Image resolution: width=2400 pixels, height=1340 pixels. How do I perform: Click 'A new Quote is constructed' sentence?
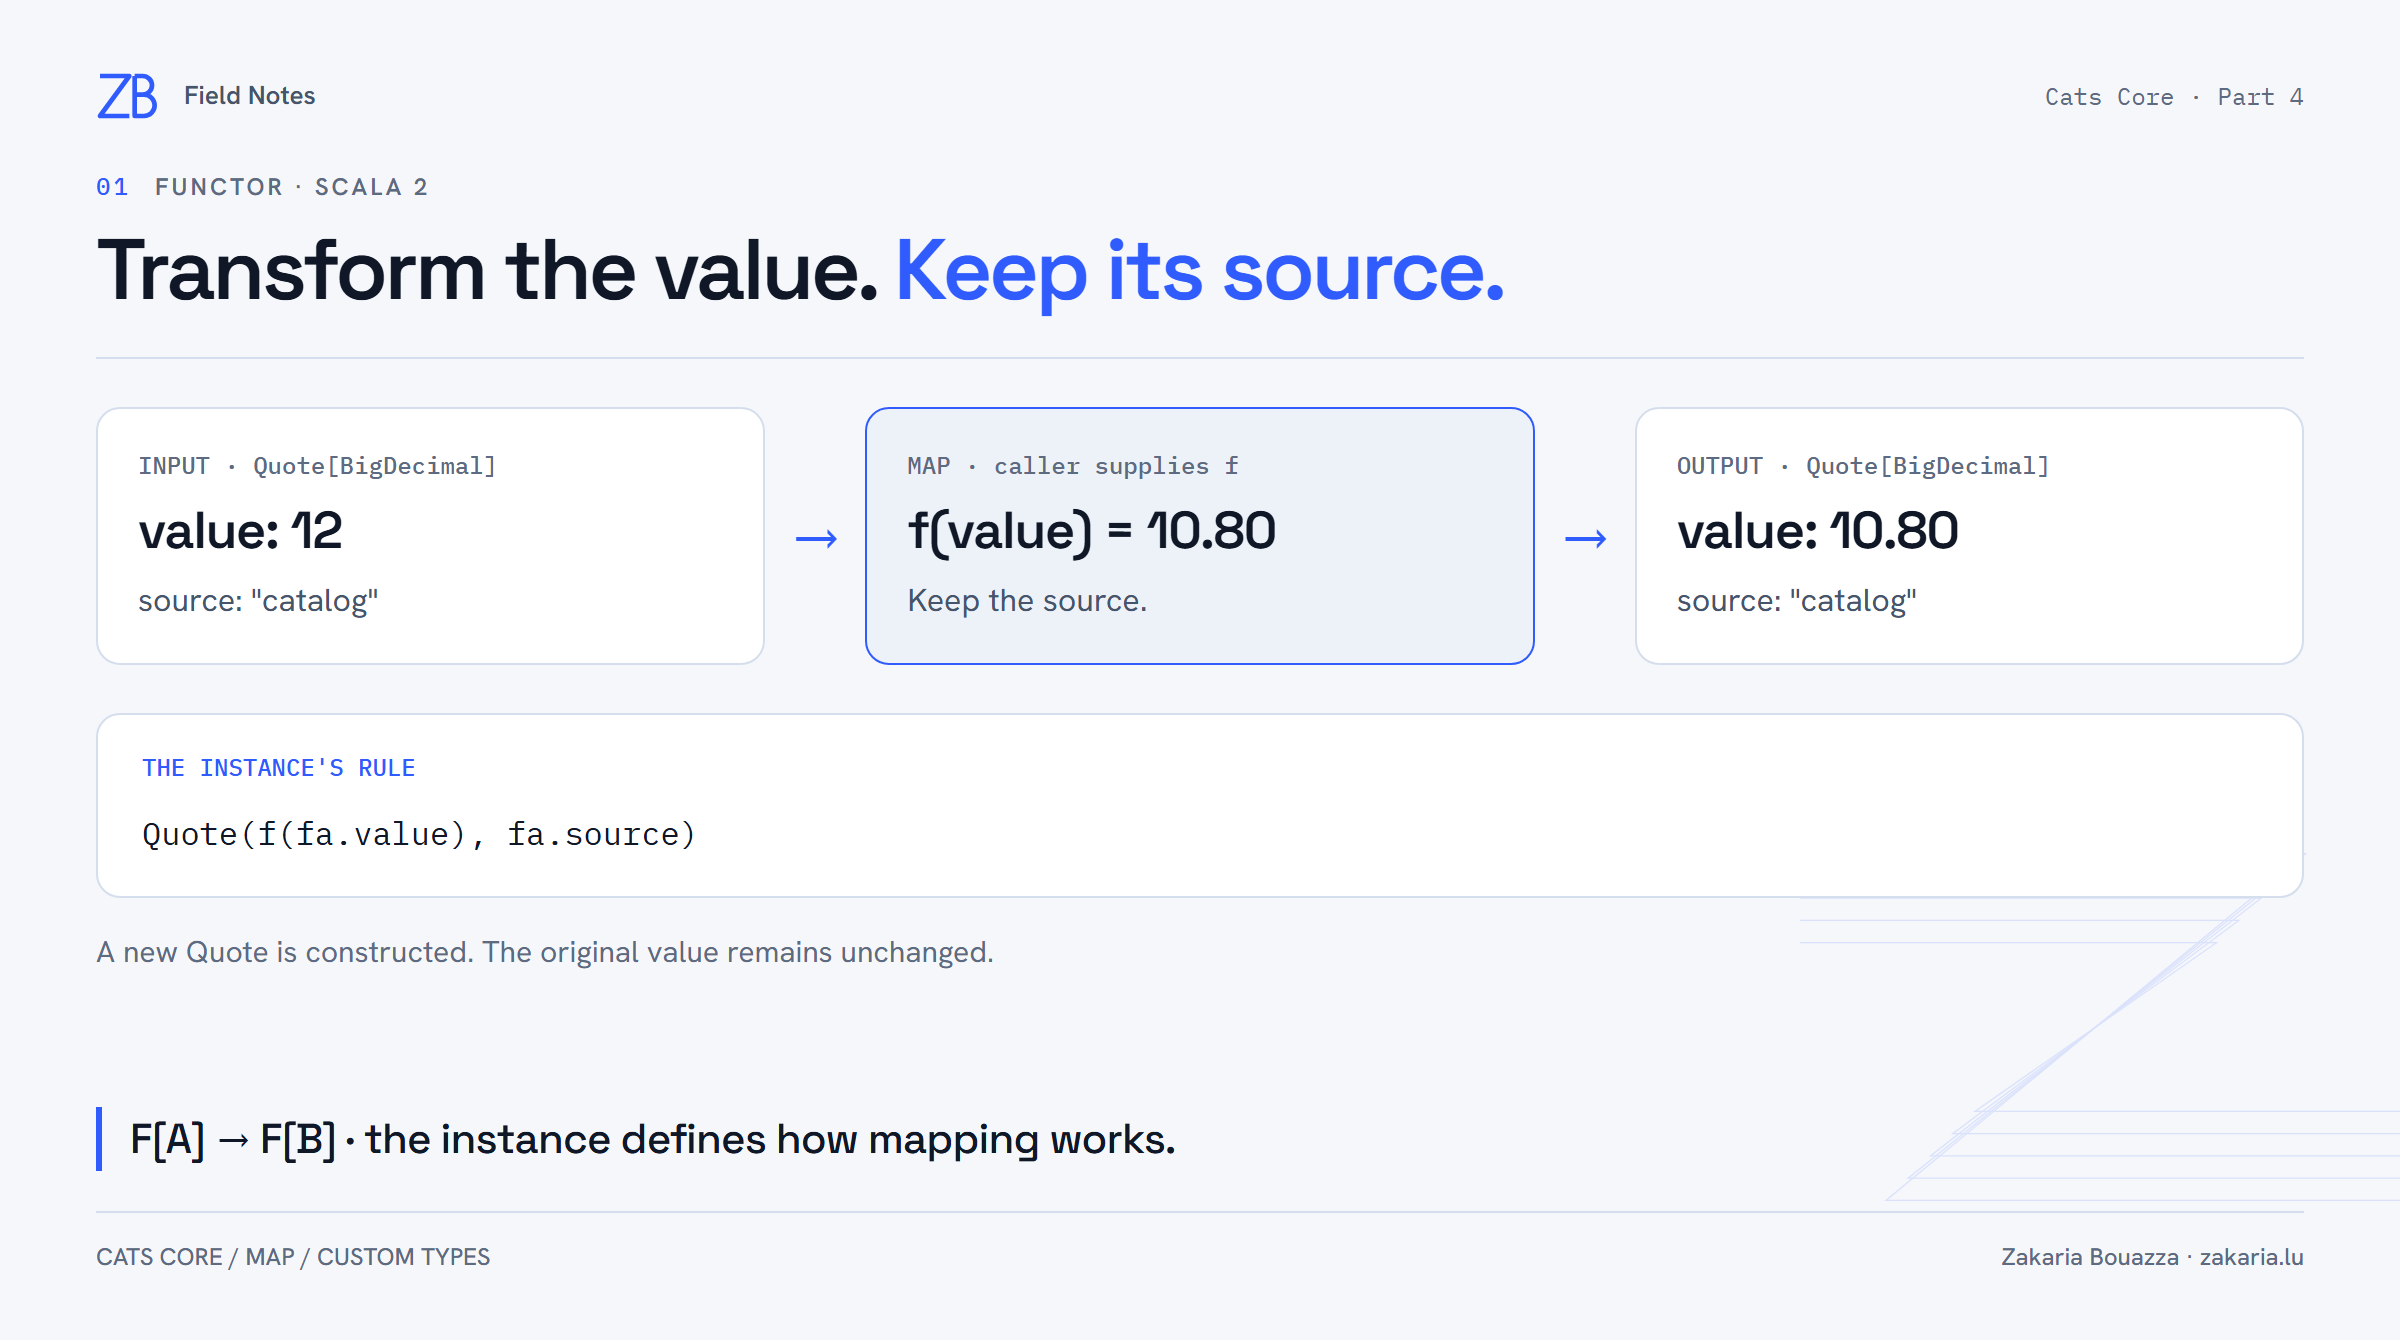tap(545, 952)
